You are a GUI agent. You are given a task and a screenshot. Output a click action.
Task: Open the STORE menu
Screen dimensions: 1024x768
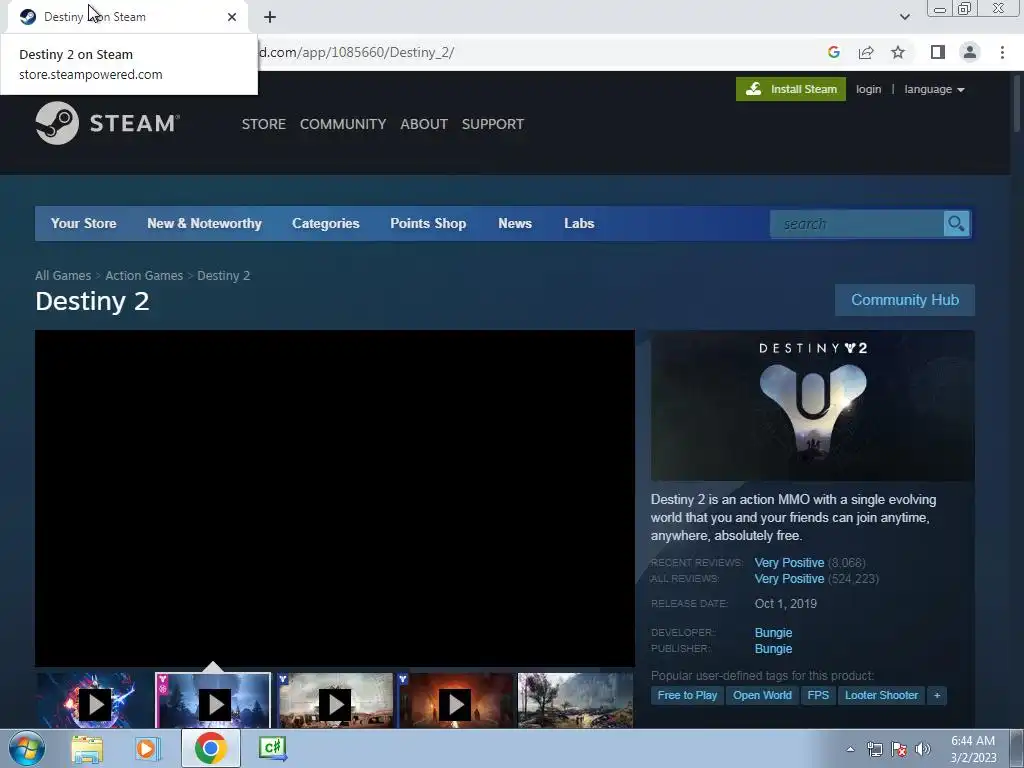tap(264, 124)
